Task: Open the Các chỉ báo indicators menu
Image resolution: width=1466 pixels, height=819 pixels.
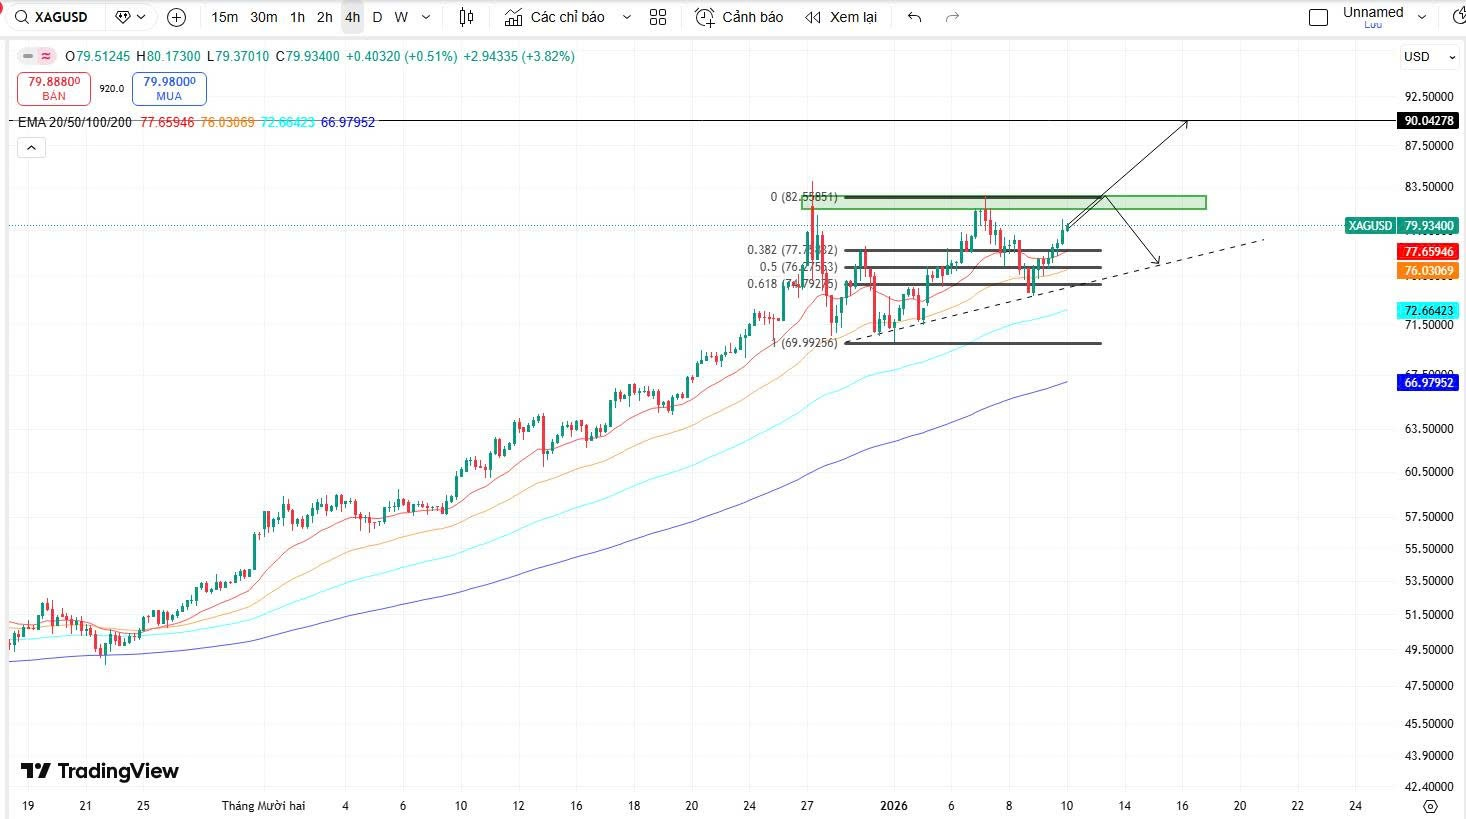Action: (x=567, y=17)
